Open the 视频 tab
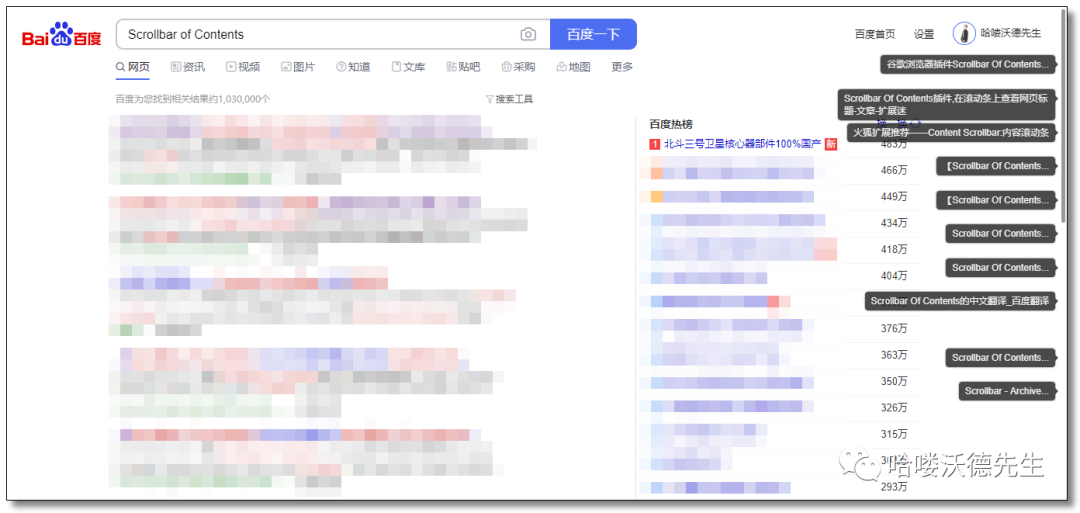This screenshot has height=513, width=1080. pos(243,67)
